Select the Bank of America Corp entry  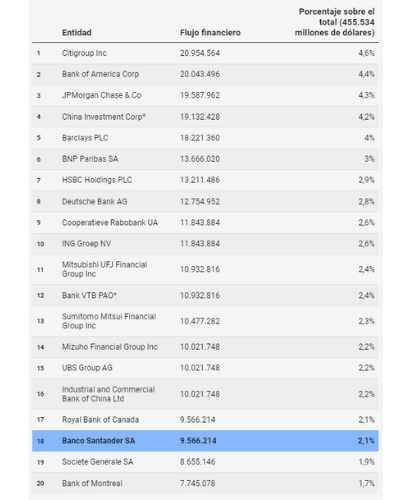205,74
